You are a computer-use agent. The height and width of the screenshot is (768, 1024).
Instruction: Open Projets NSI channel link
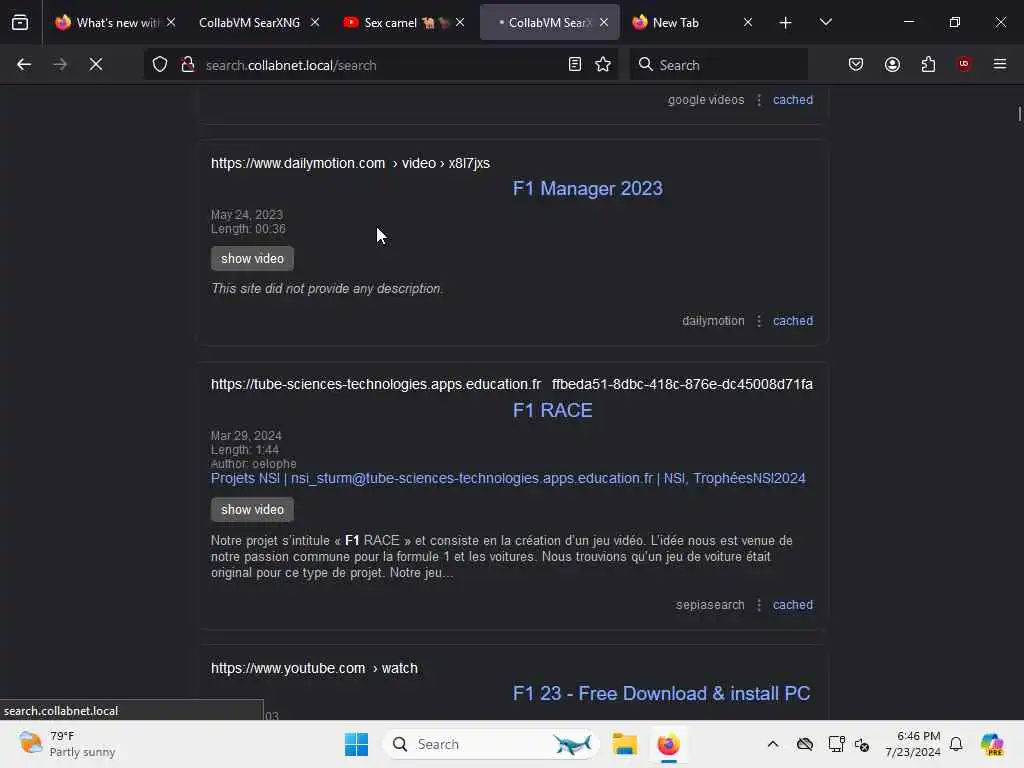508,478
